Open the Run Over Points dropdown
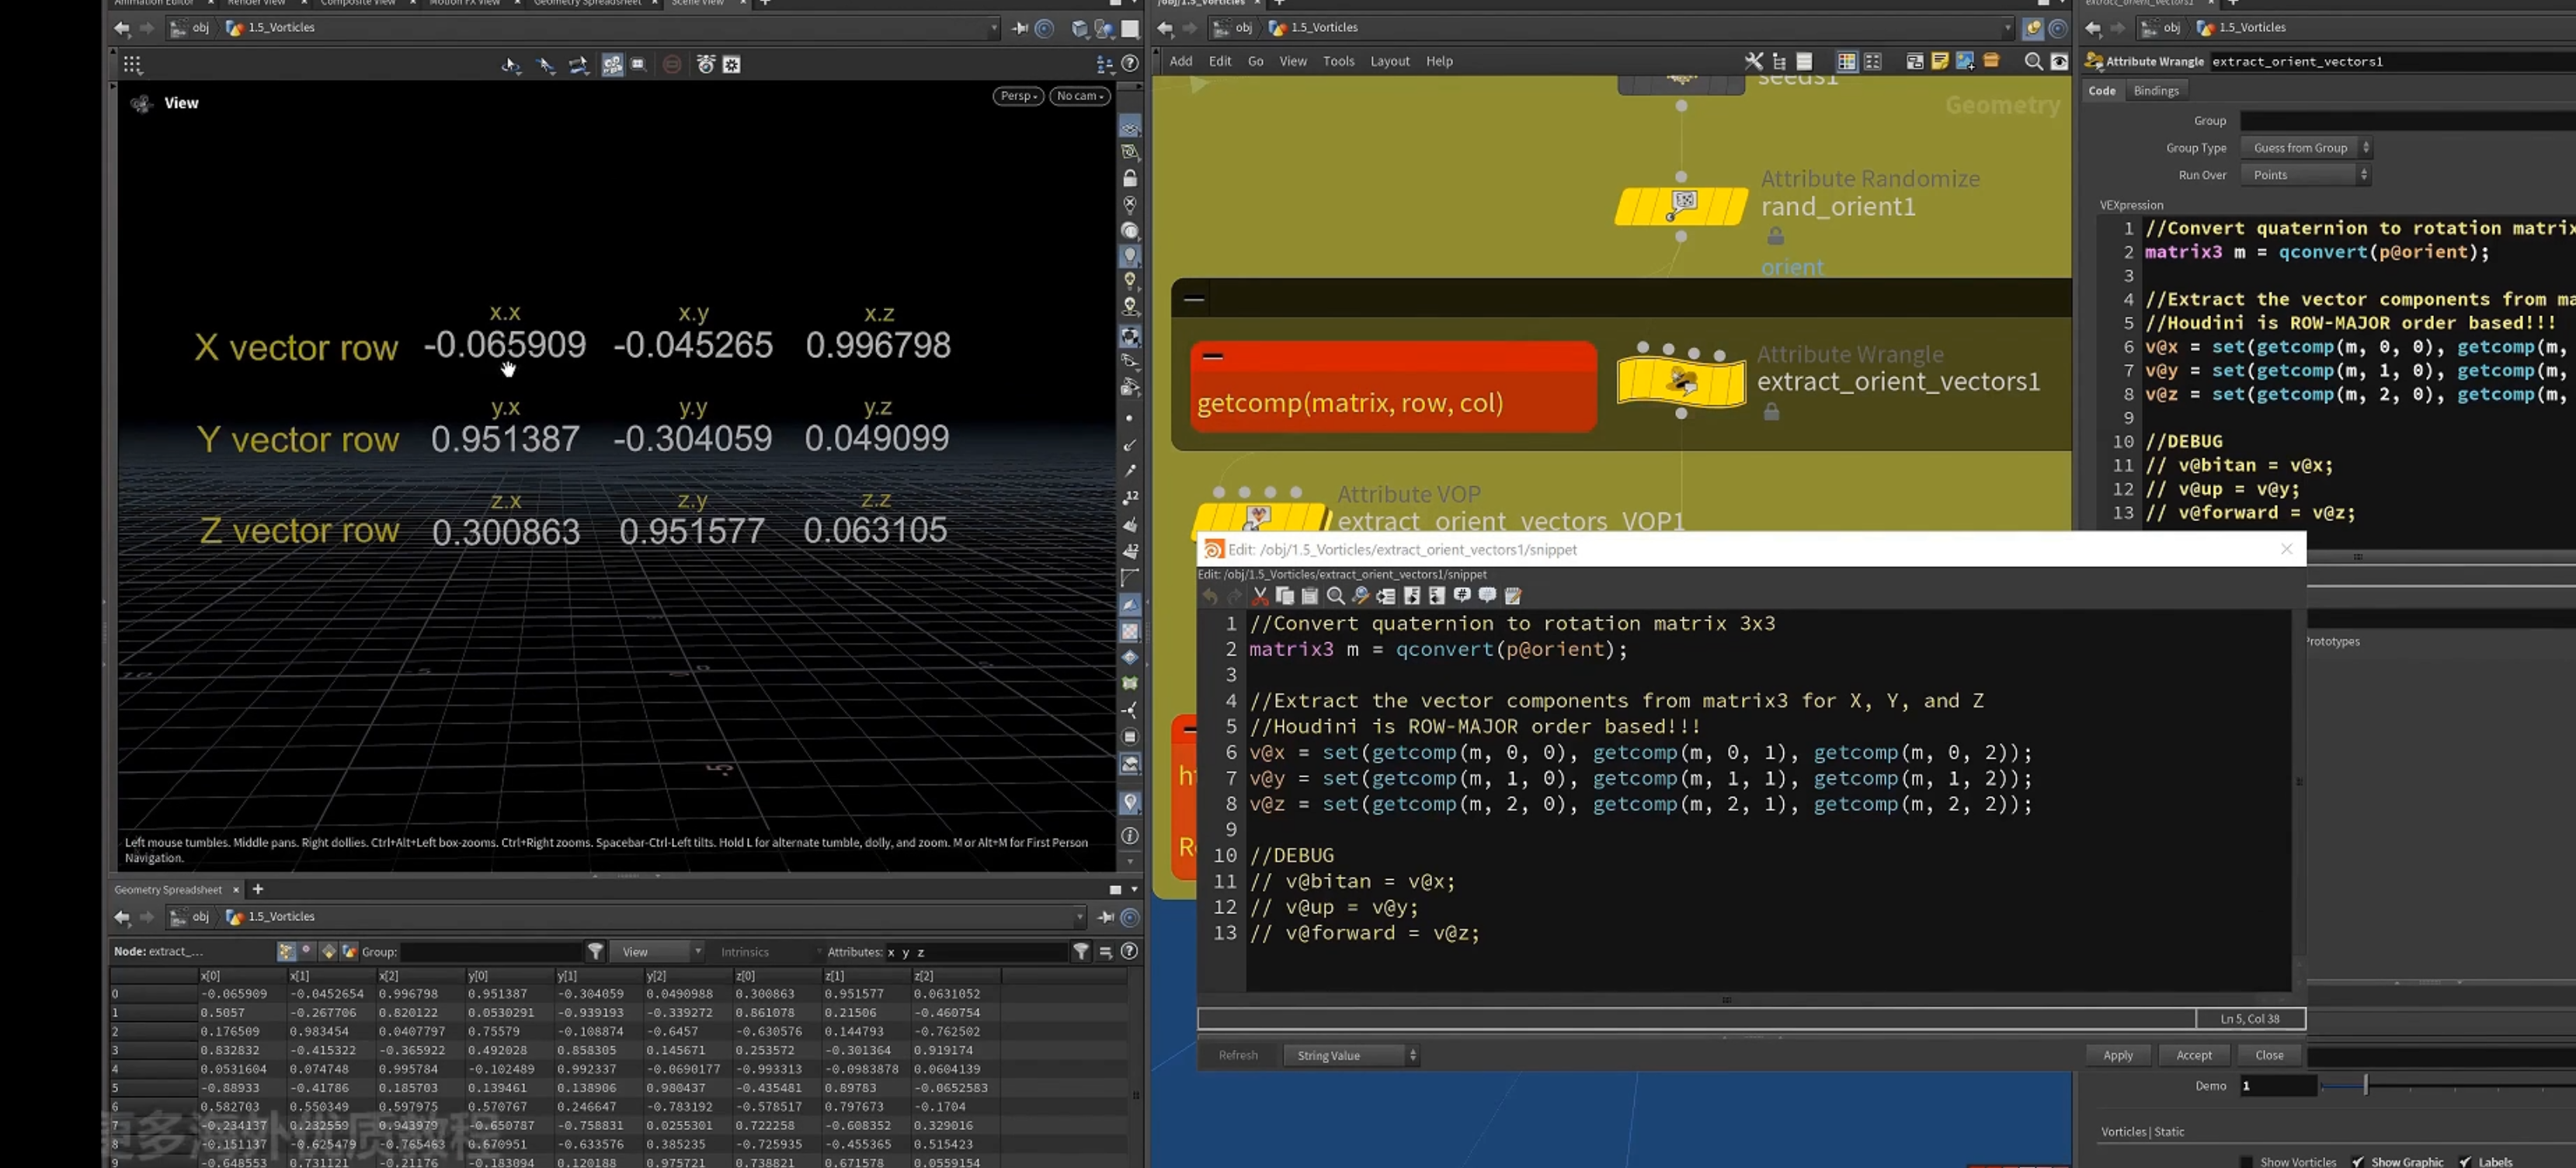2576x1168 pixels. pyautogui.click(x=2305, y=175)
